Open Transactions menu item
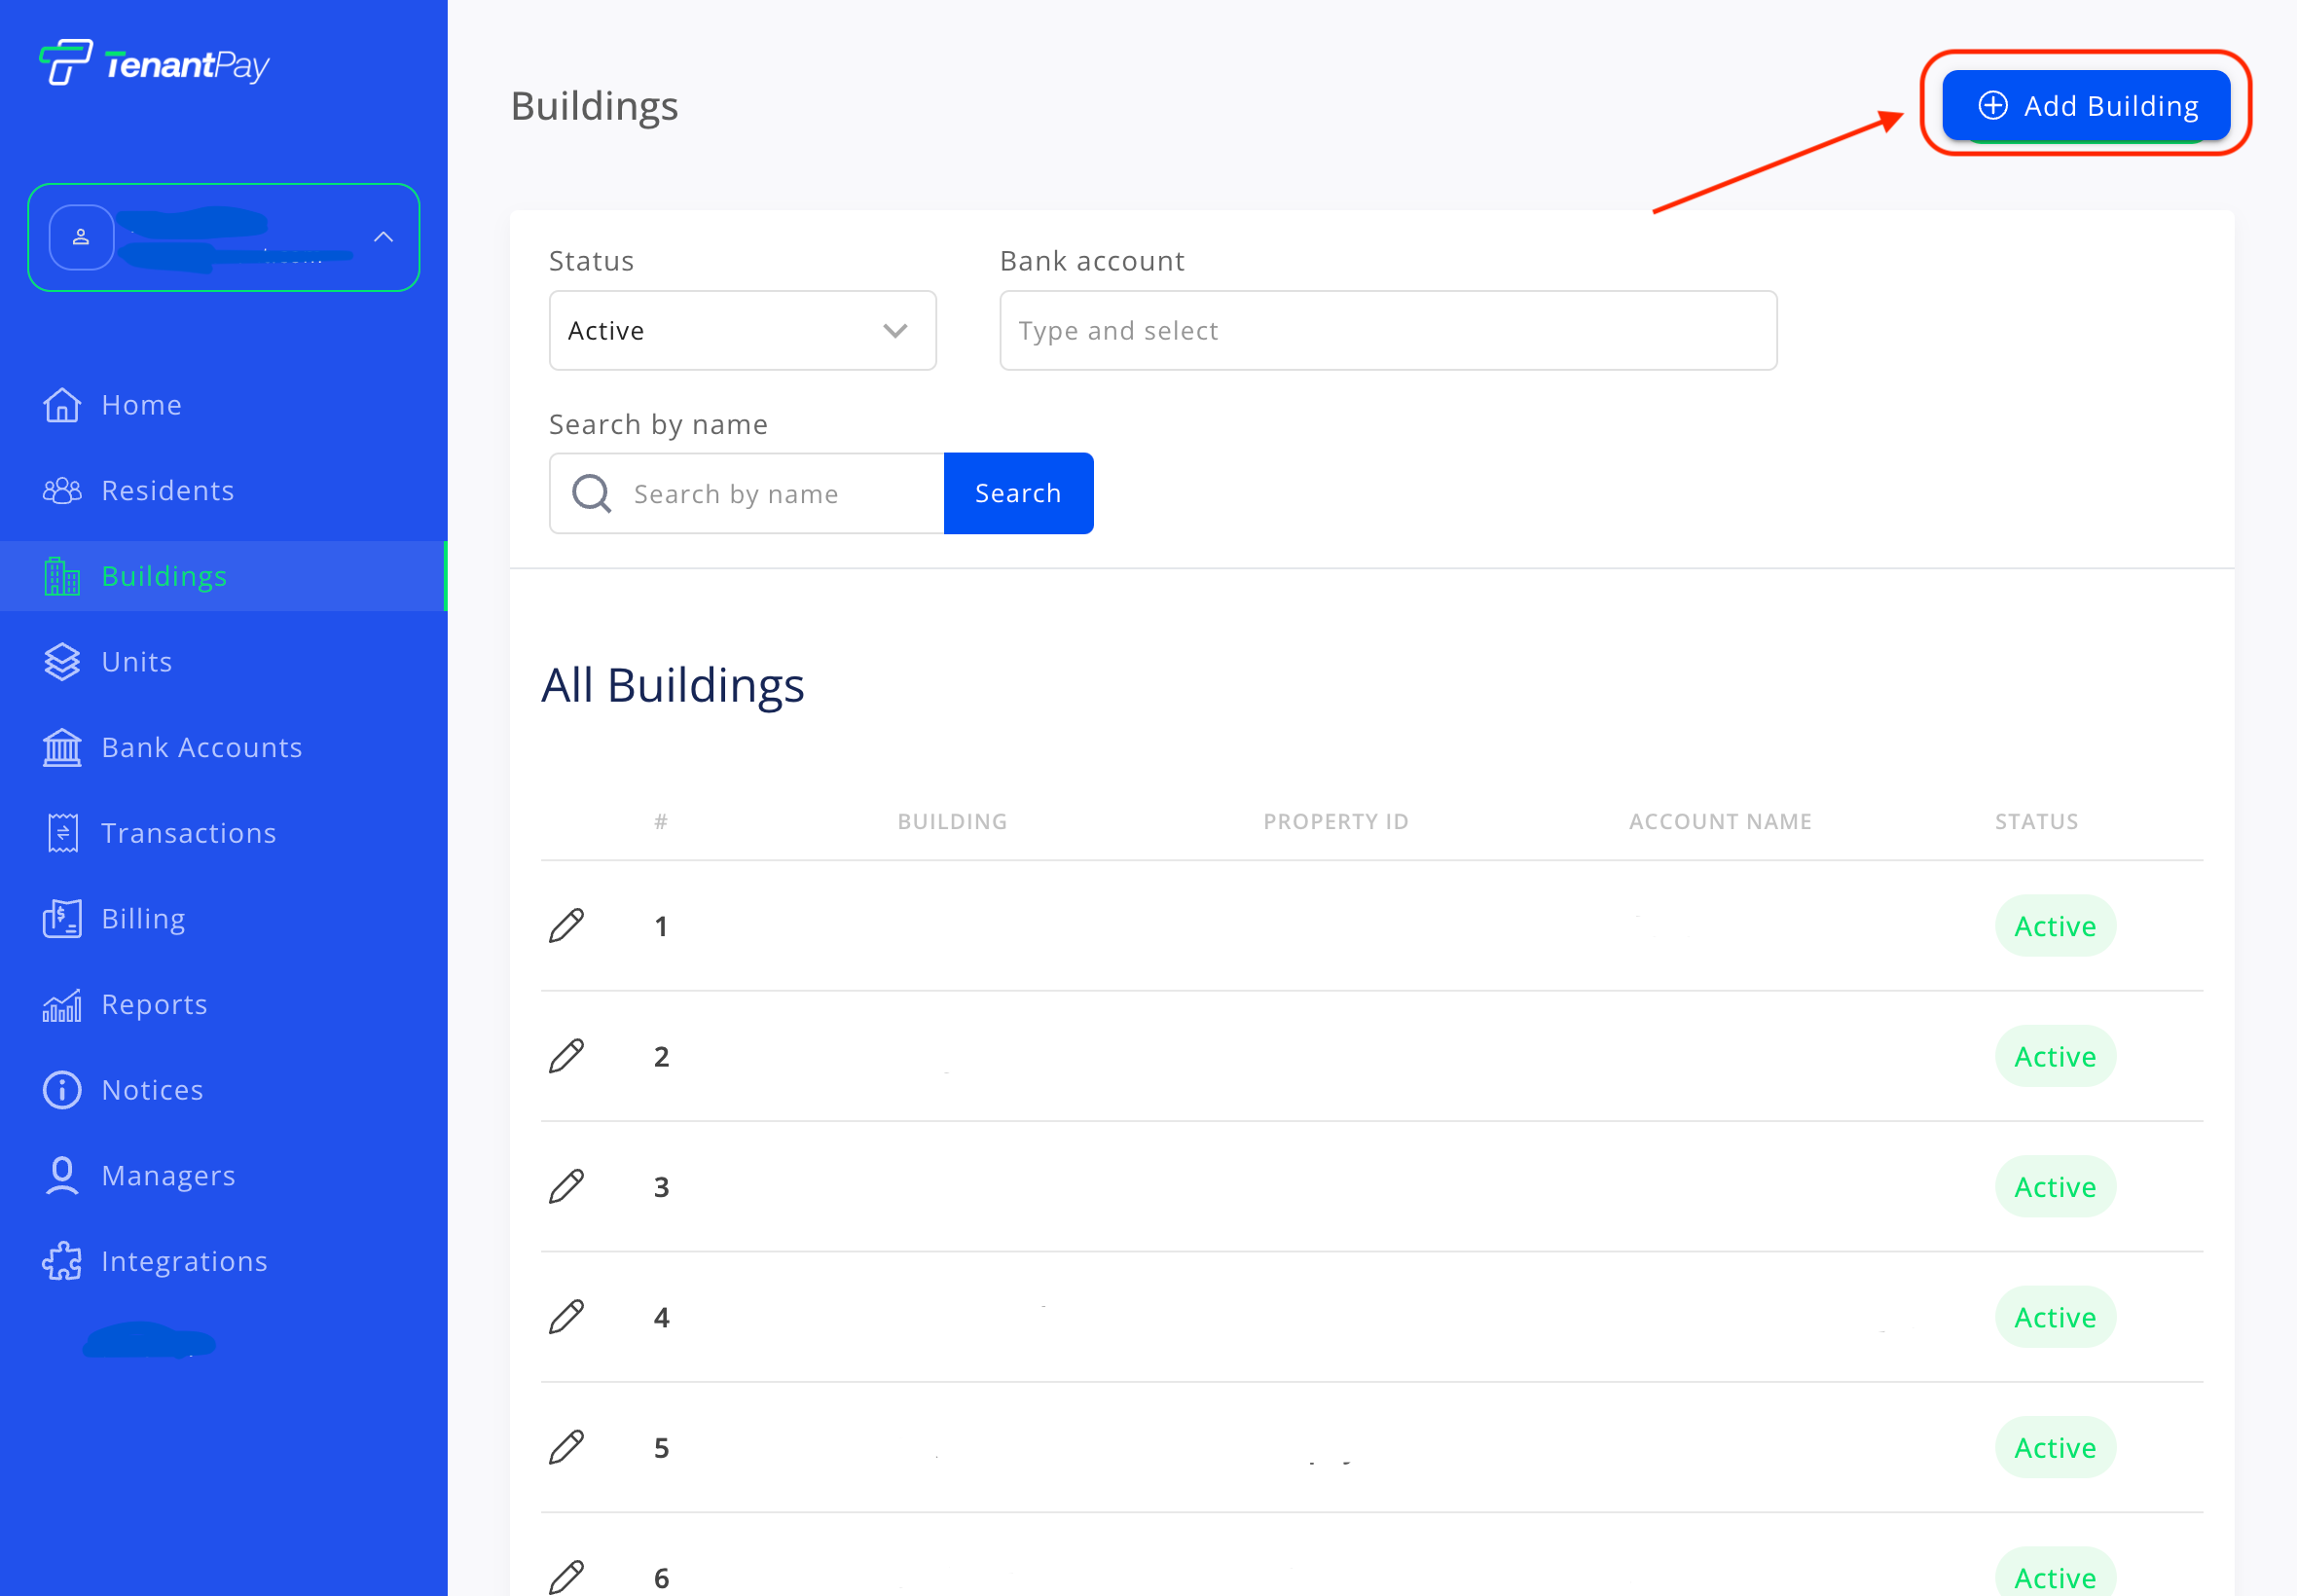2297x1596 pixels. (x=188, y=834)
